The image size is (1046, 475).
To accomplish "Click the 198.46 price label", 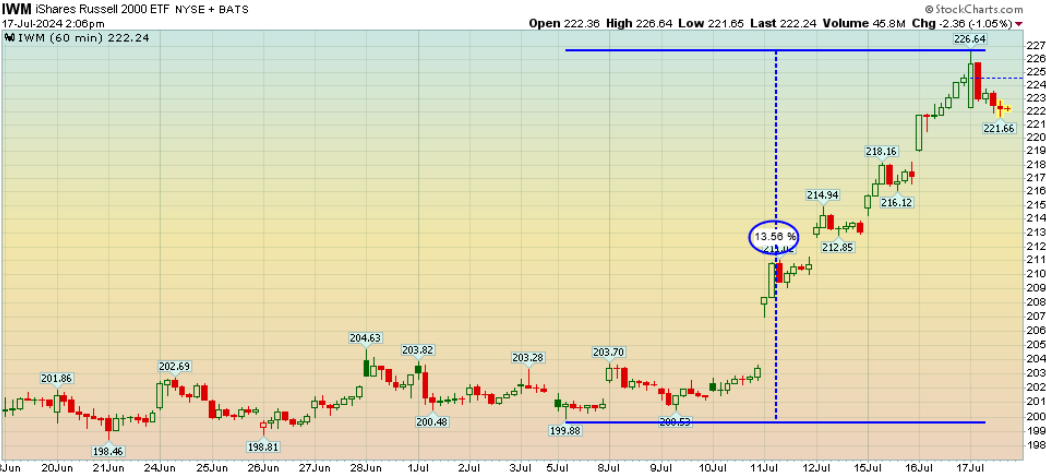I will click(x=109, y=451).
